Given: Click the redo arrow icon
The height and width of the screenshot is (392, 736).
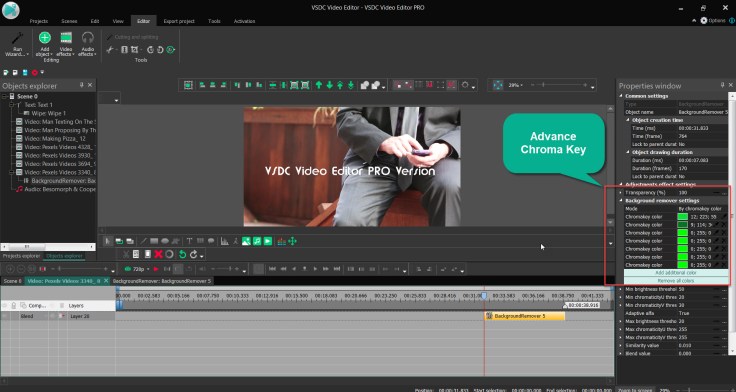Looking at the screenshot, I should [x=193, y=254].
